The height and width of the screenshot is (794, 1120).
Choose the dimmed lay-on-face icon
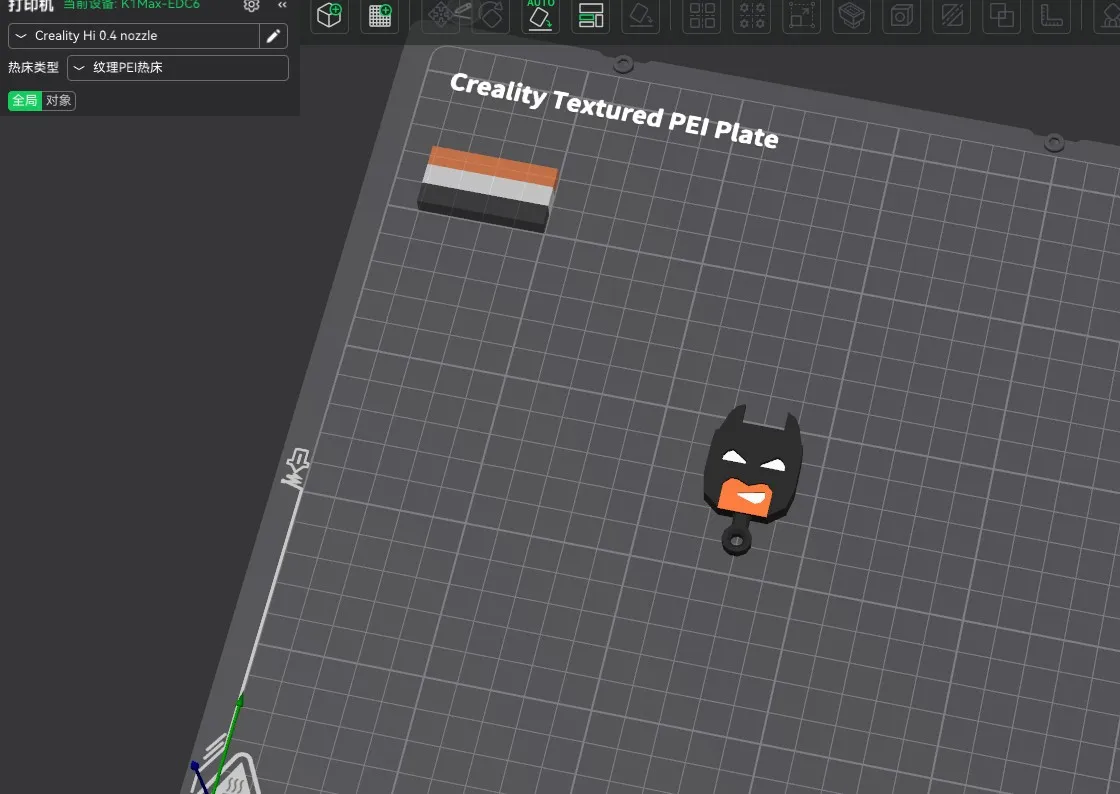(641, 15)
